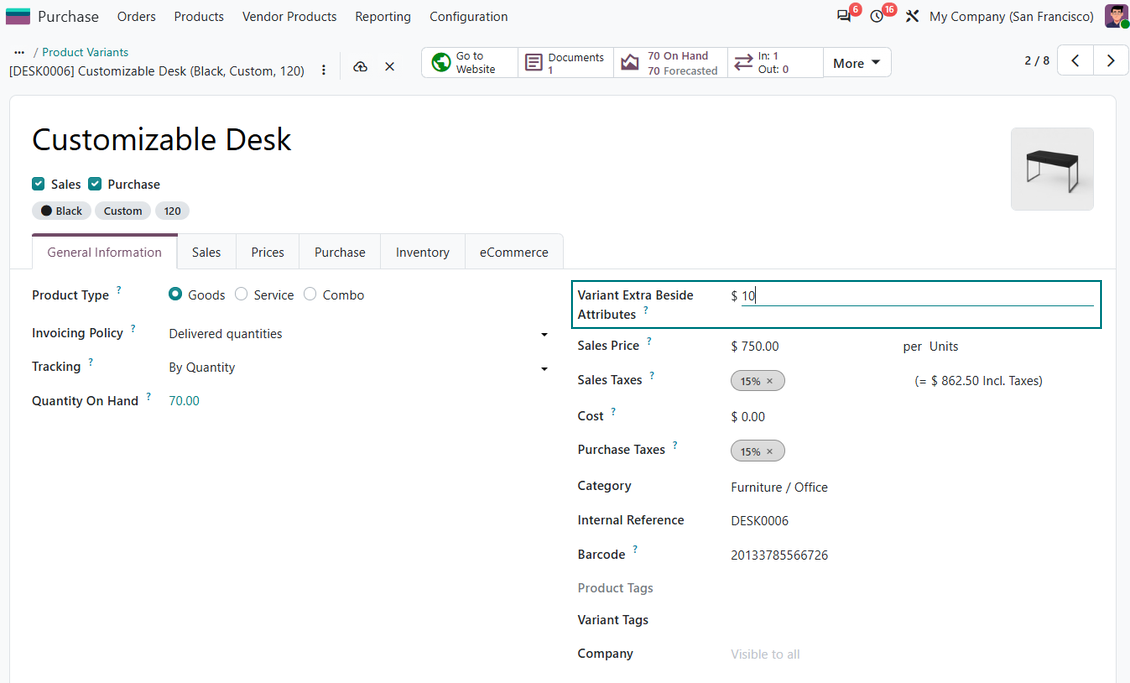1130x683 pixels.
Task: Open the Tracking dropdown
Action: pyautogui.click(x=358, y=367)
